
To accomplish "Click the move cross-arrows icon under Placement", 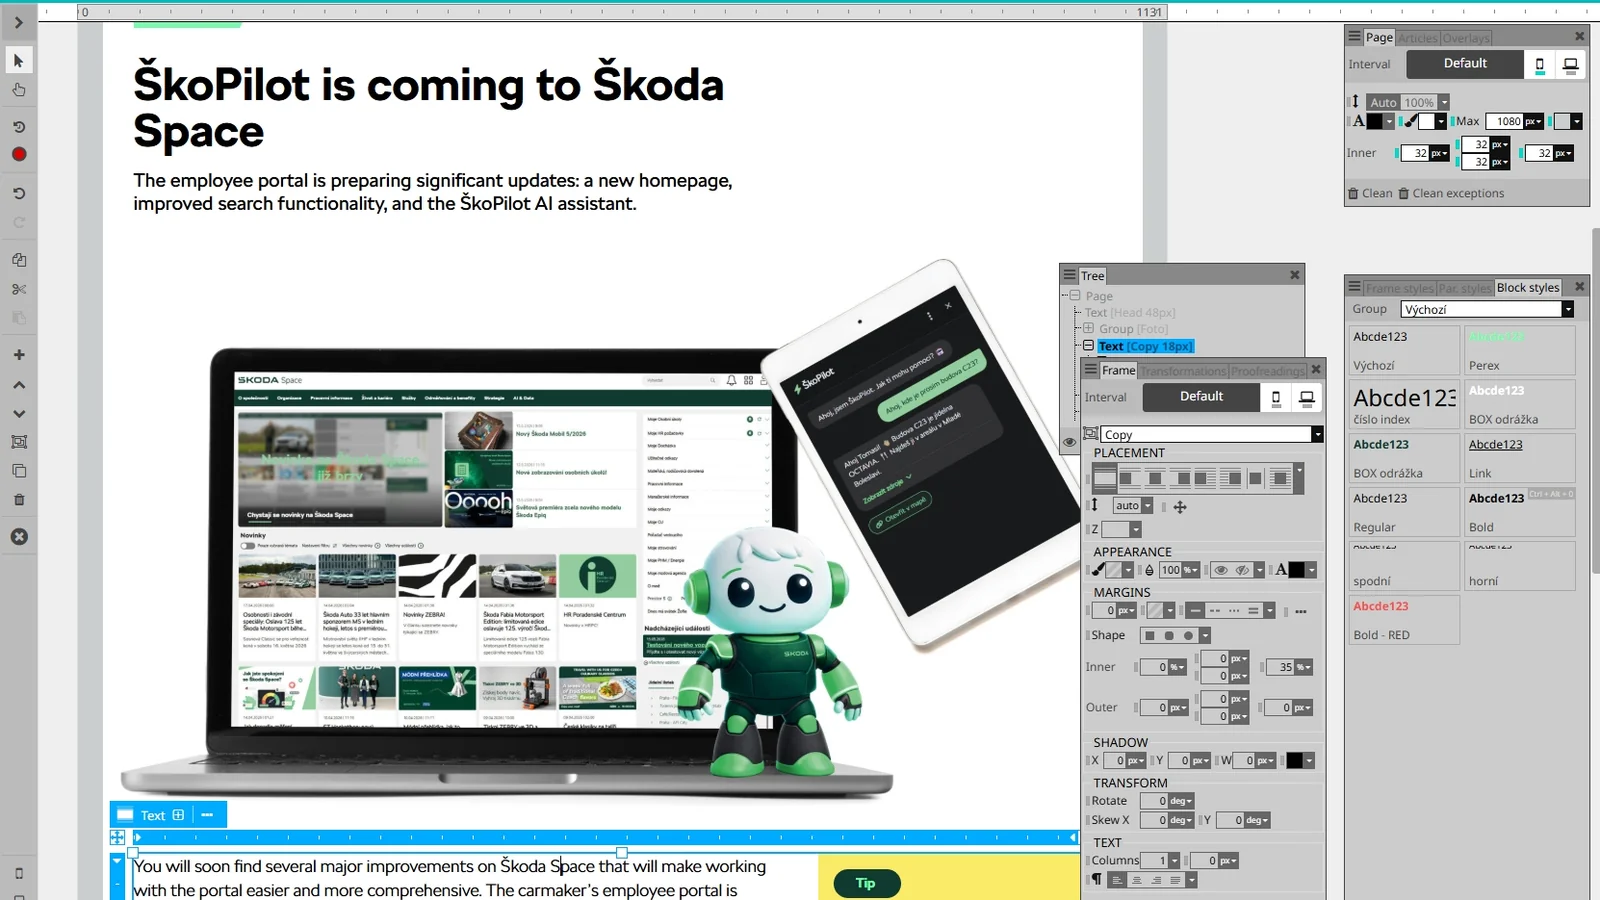I will (x=1180, y=507).
